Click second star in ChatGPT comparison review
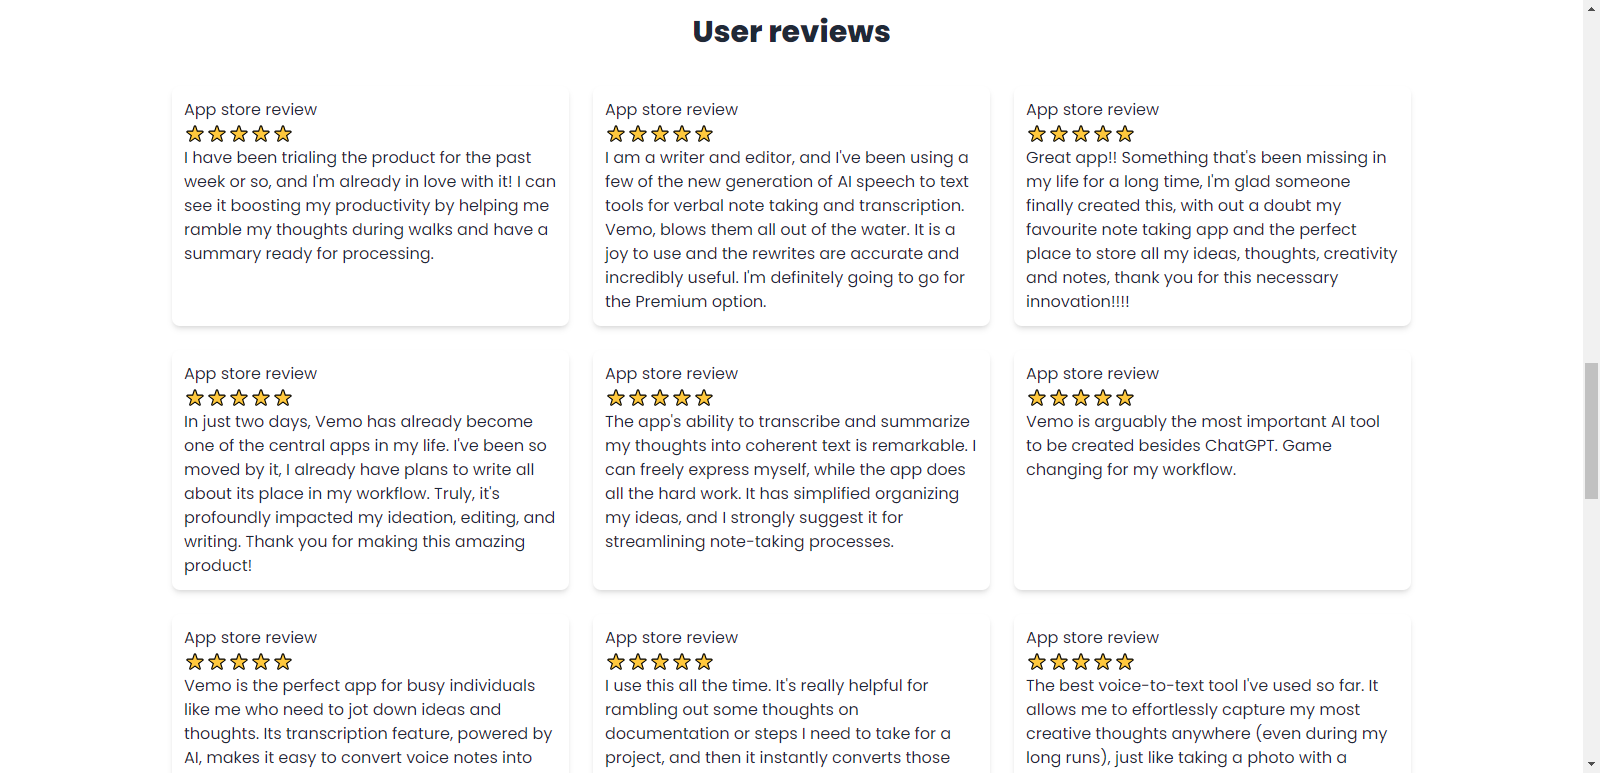This screenshot has width=1600, height=773. (x=1059, y=398)
